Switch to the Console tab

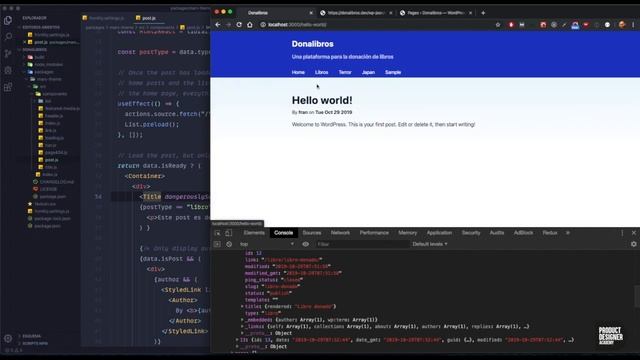[x=283, y=233]
